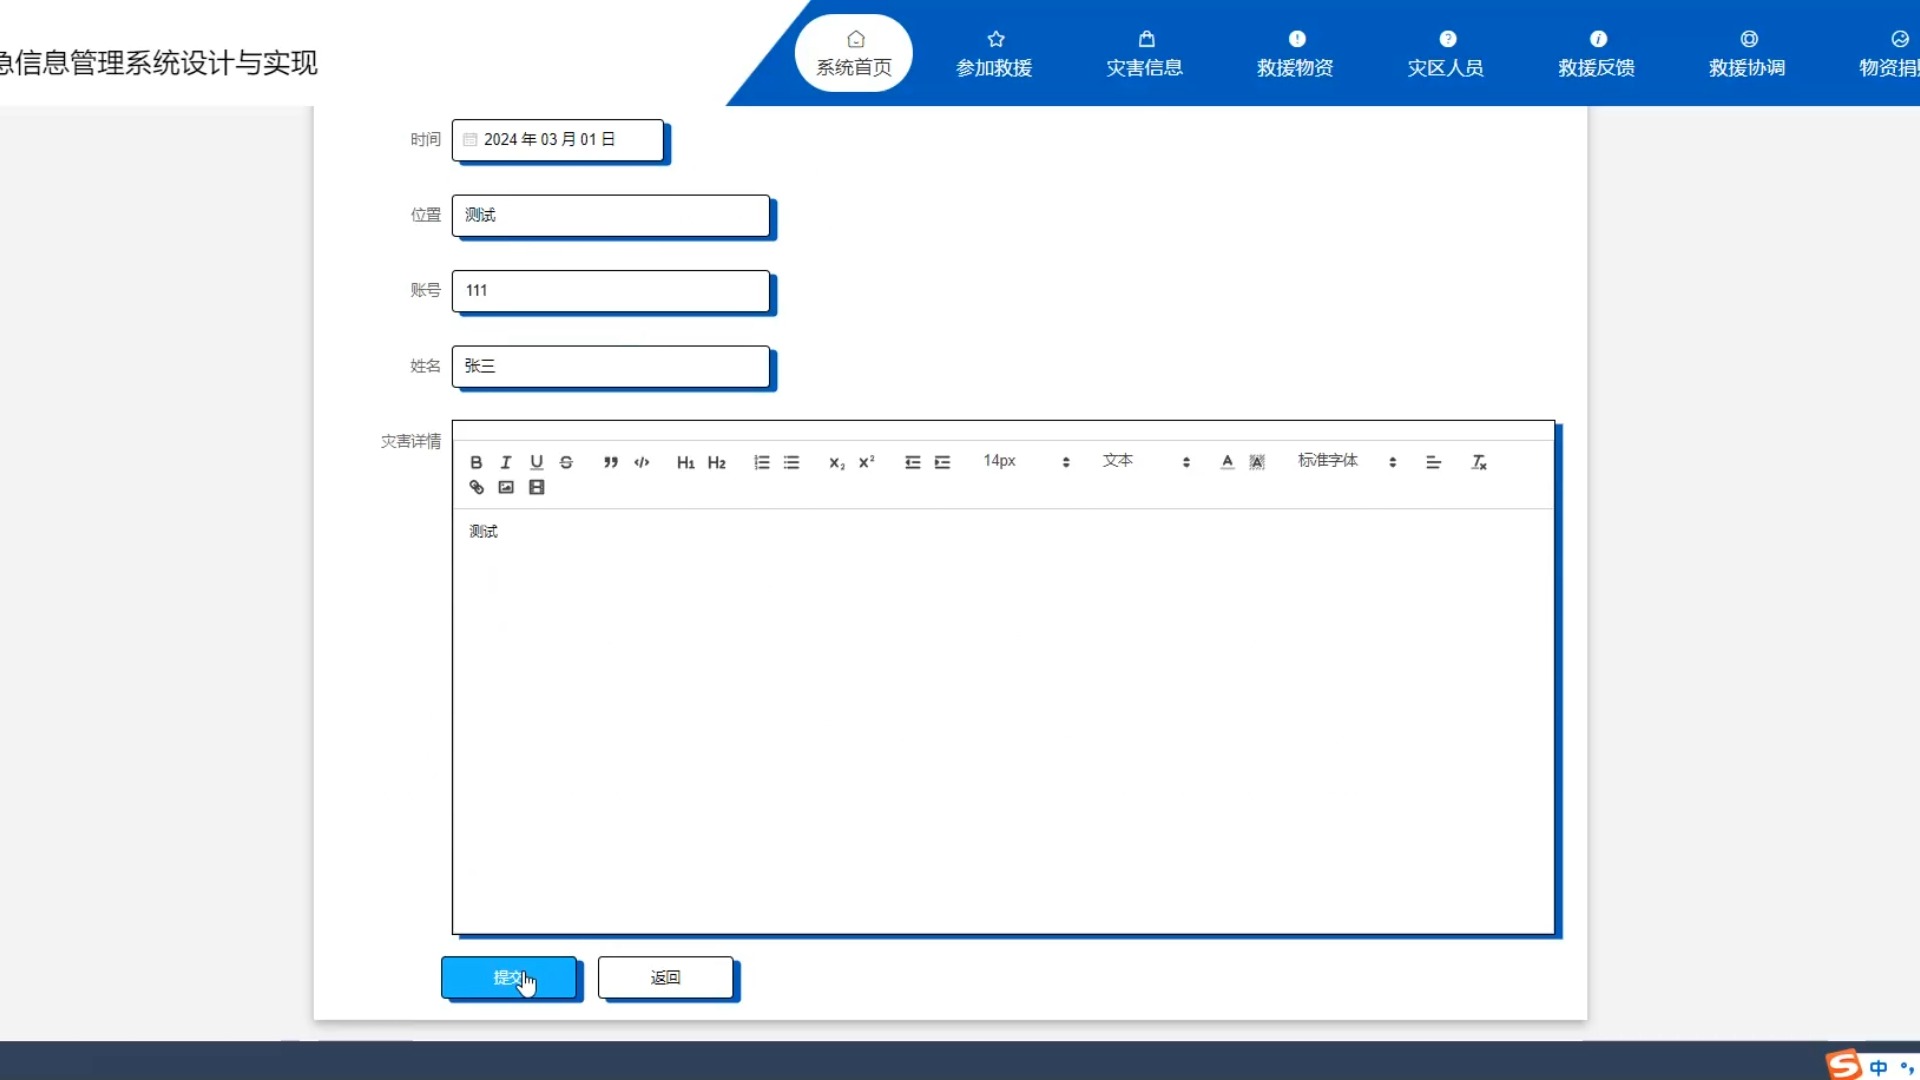The width and height of the screenshot is (1920, 1080).
Task: Click inside the 灾害详情 editor text area
Action: click(1003, 721)
